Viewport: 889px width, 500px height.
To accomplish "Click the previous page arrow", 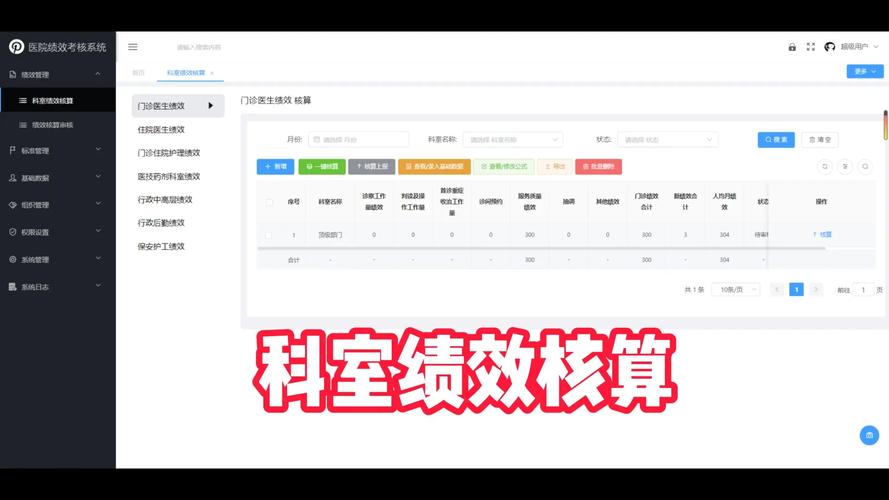I will pyautogui.click(x=777, y=290).
